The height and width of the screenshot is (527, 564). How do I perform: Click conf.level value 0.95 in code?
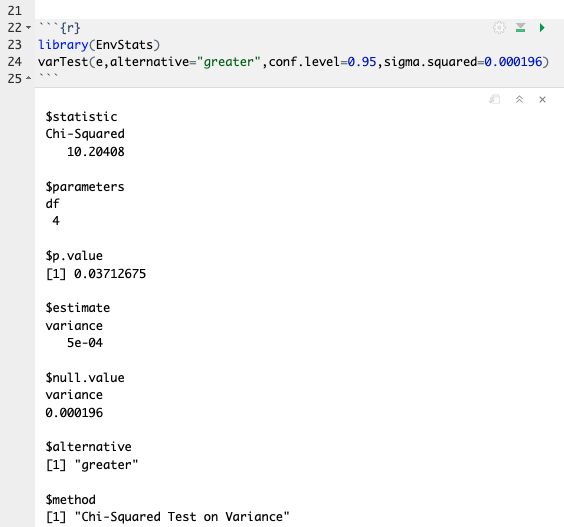coord(362,62)
